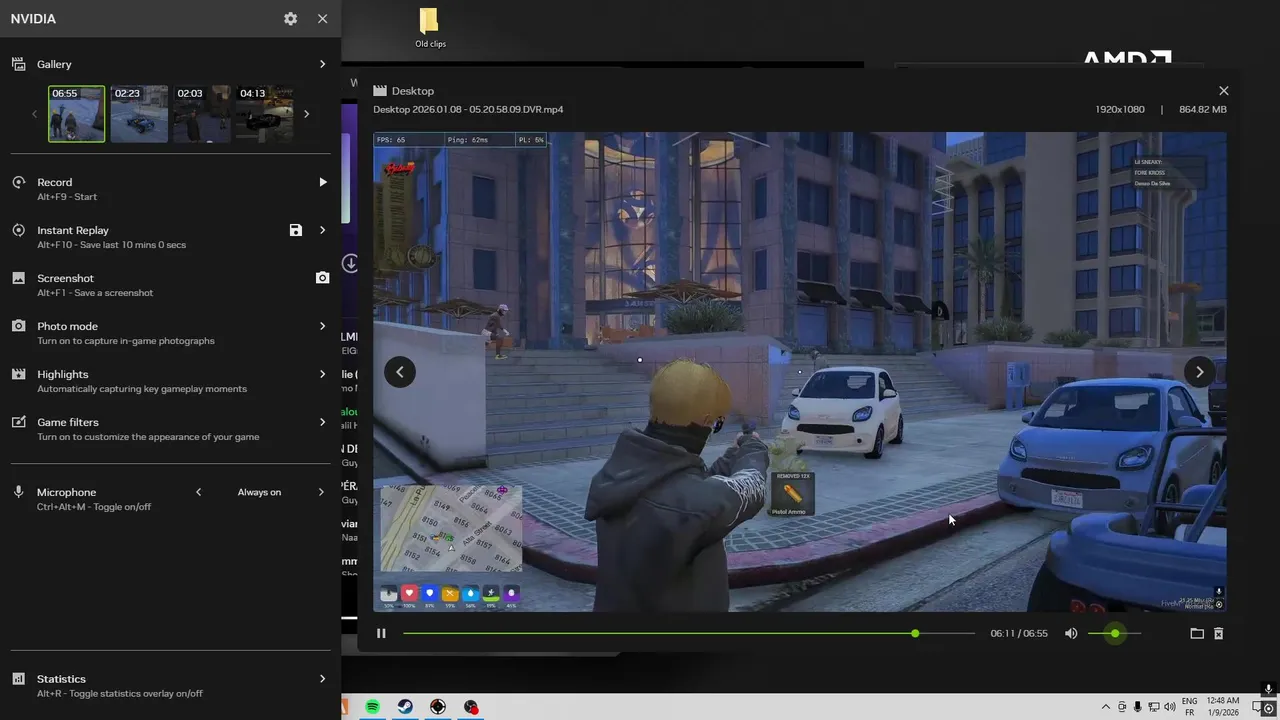Show hidden system tray icons
The height and width of the screenshot is (720, 1280).
[1105, 707]
